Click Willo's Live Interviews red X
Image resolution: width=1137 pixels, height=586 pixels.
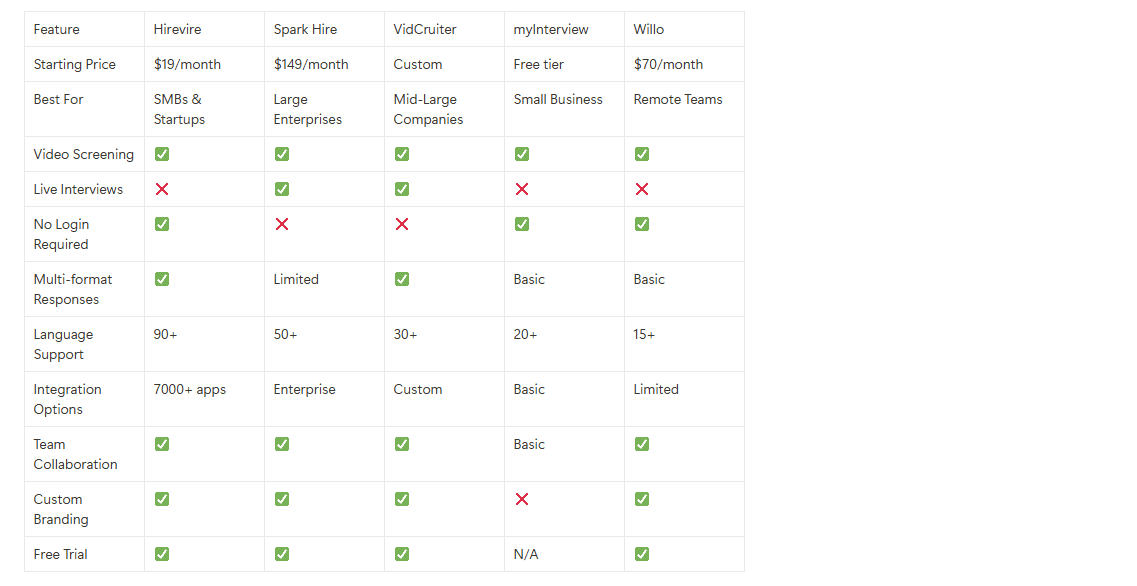[x=642, y=189]
